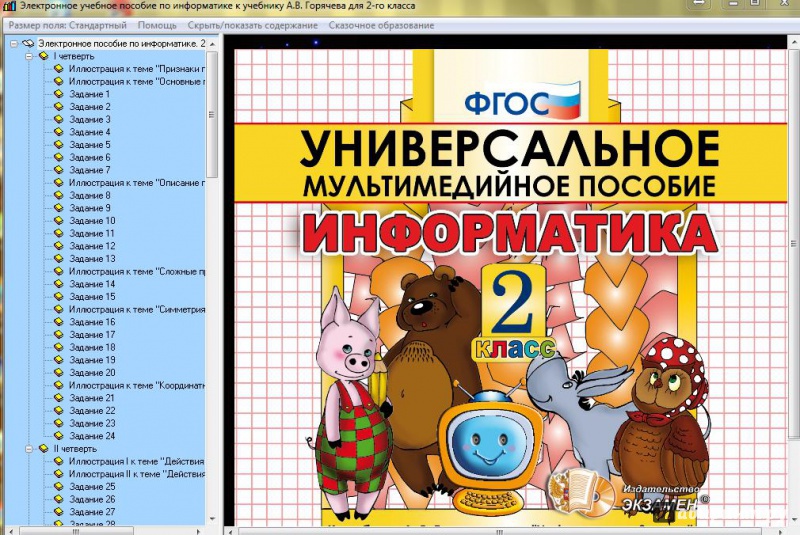Viewport: 800px width, 535px height.
Task: Collapse the 'I четверть' tree branch
Action: click(x=29, y=57)
